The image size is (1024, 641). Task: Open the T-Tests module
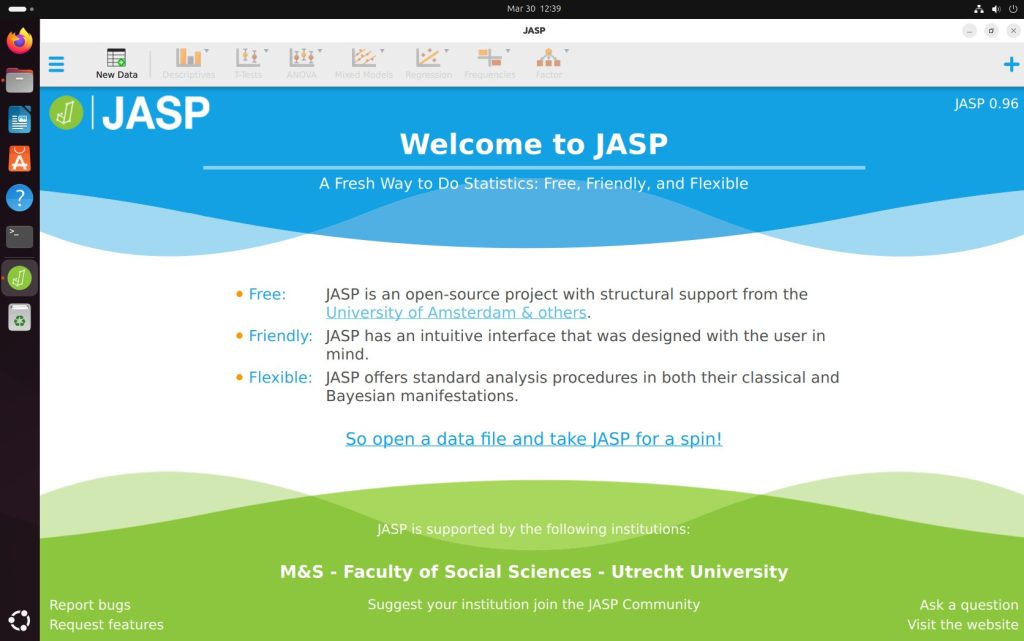pos(248,64)
